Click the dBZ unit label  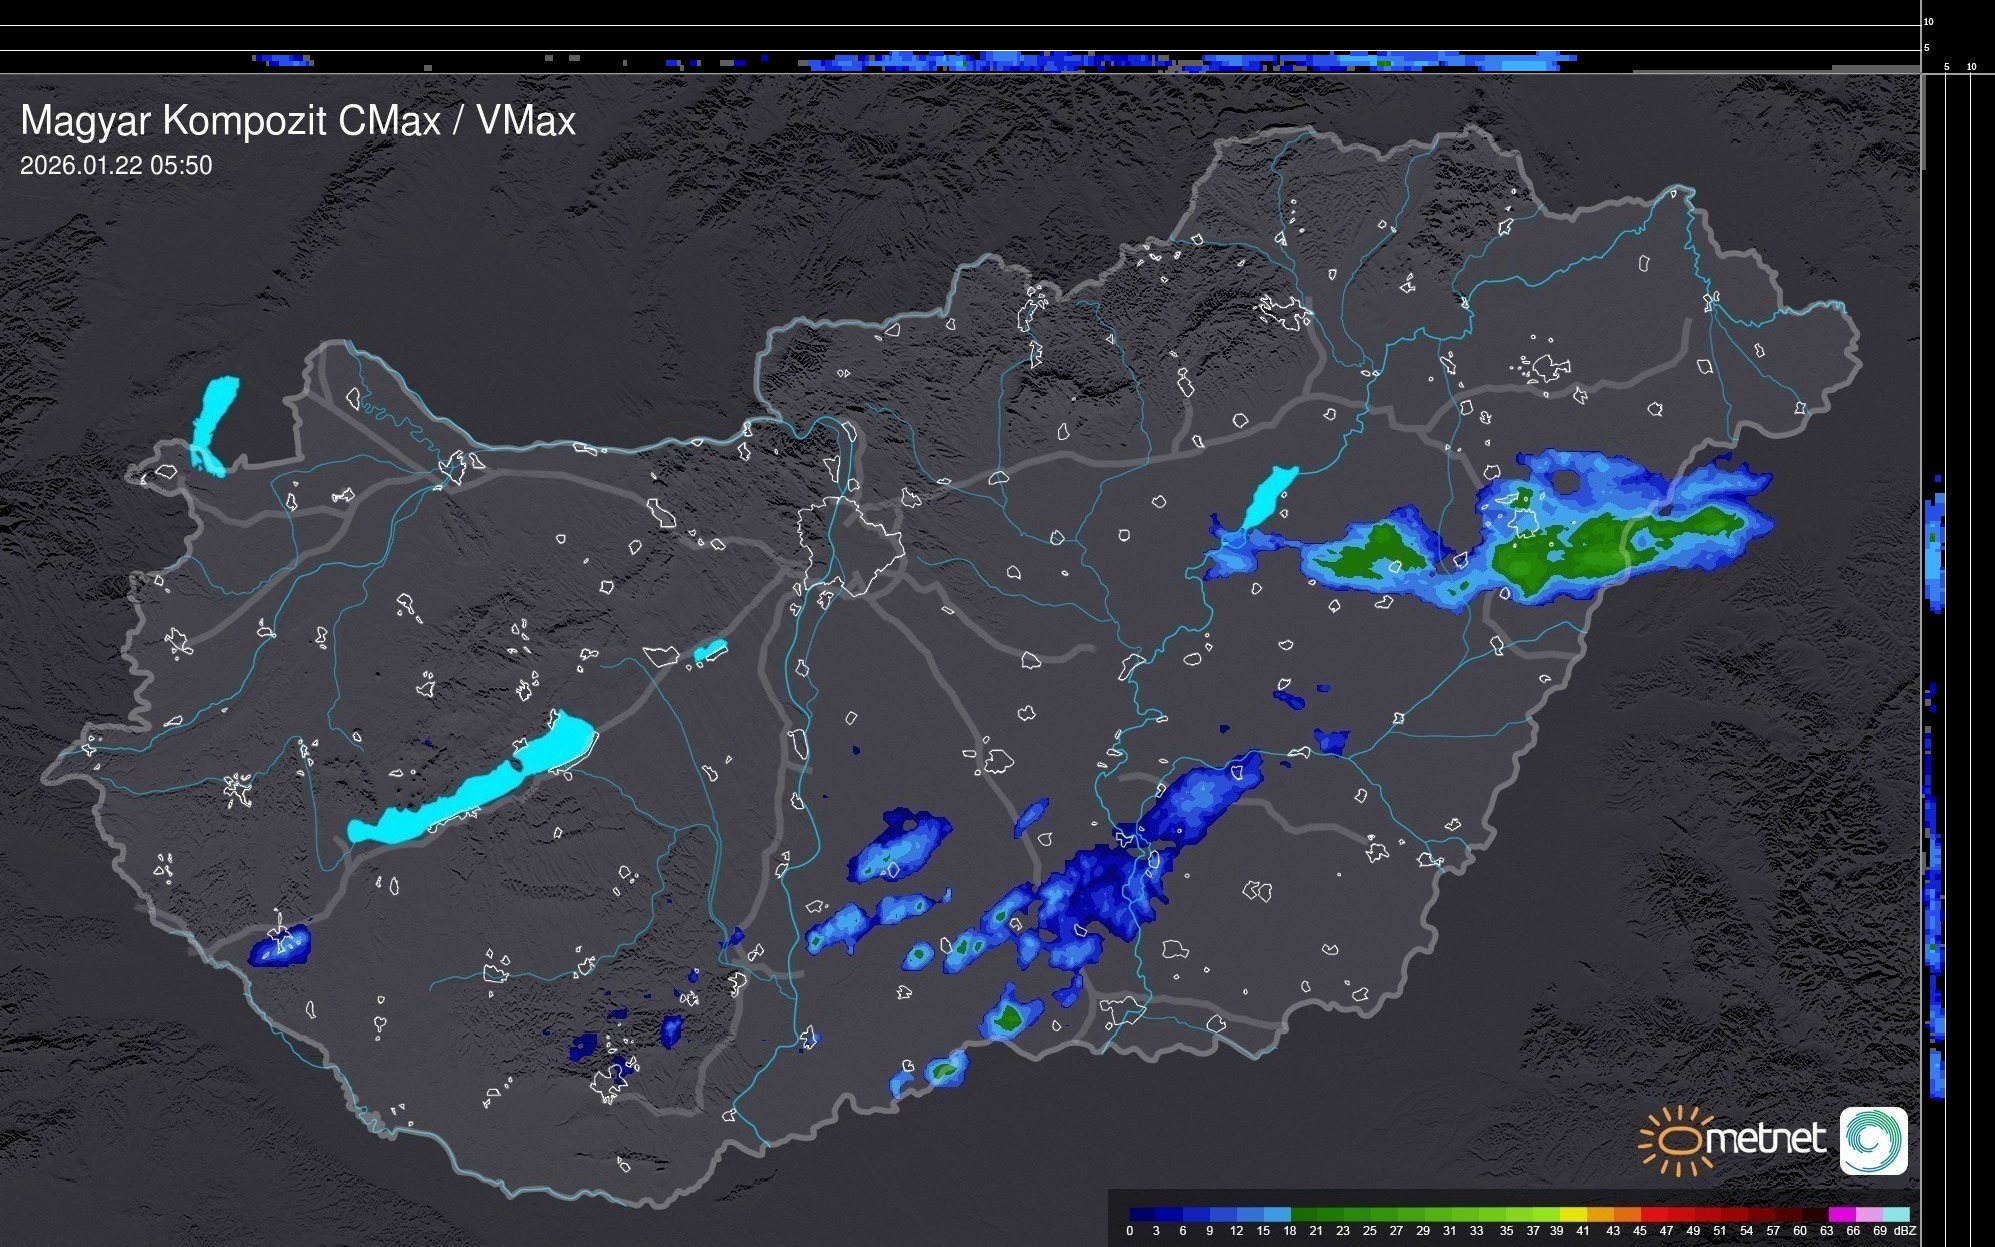[x=1904, y=1231]
